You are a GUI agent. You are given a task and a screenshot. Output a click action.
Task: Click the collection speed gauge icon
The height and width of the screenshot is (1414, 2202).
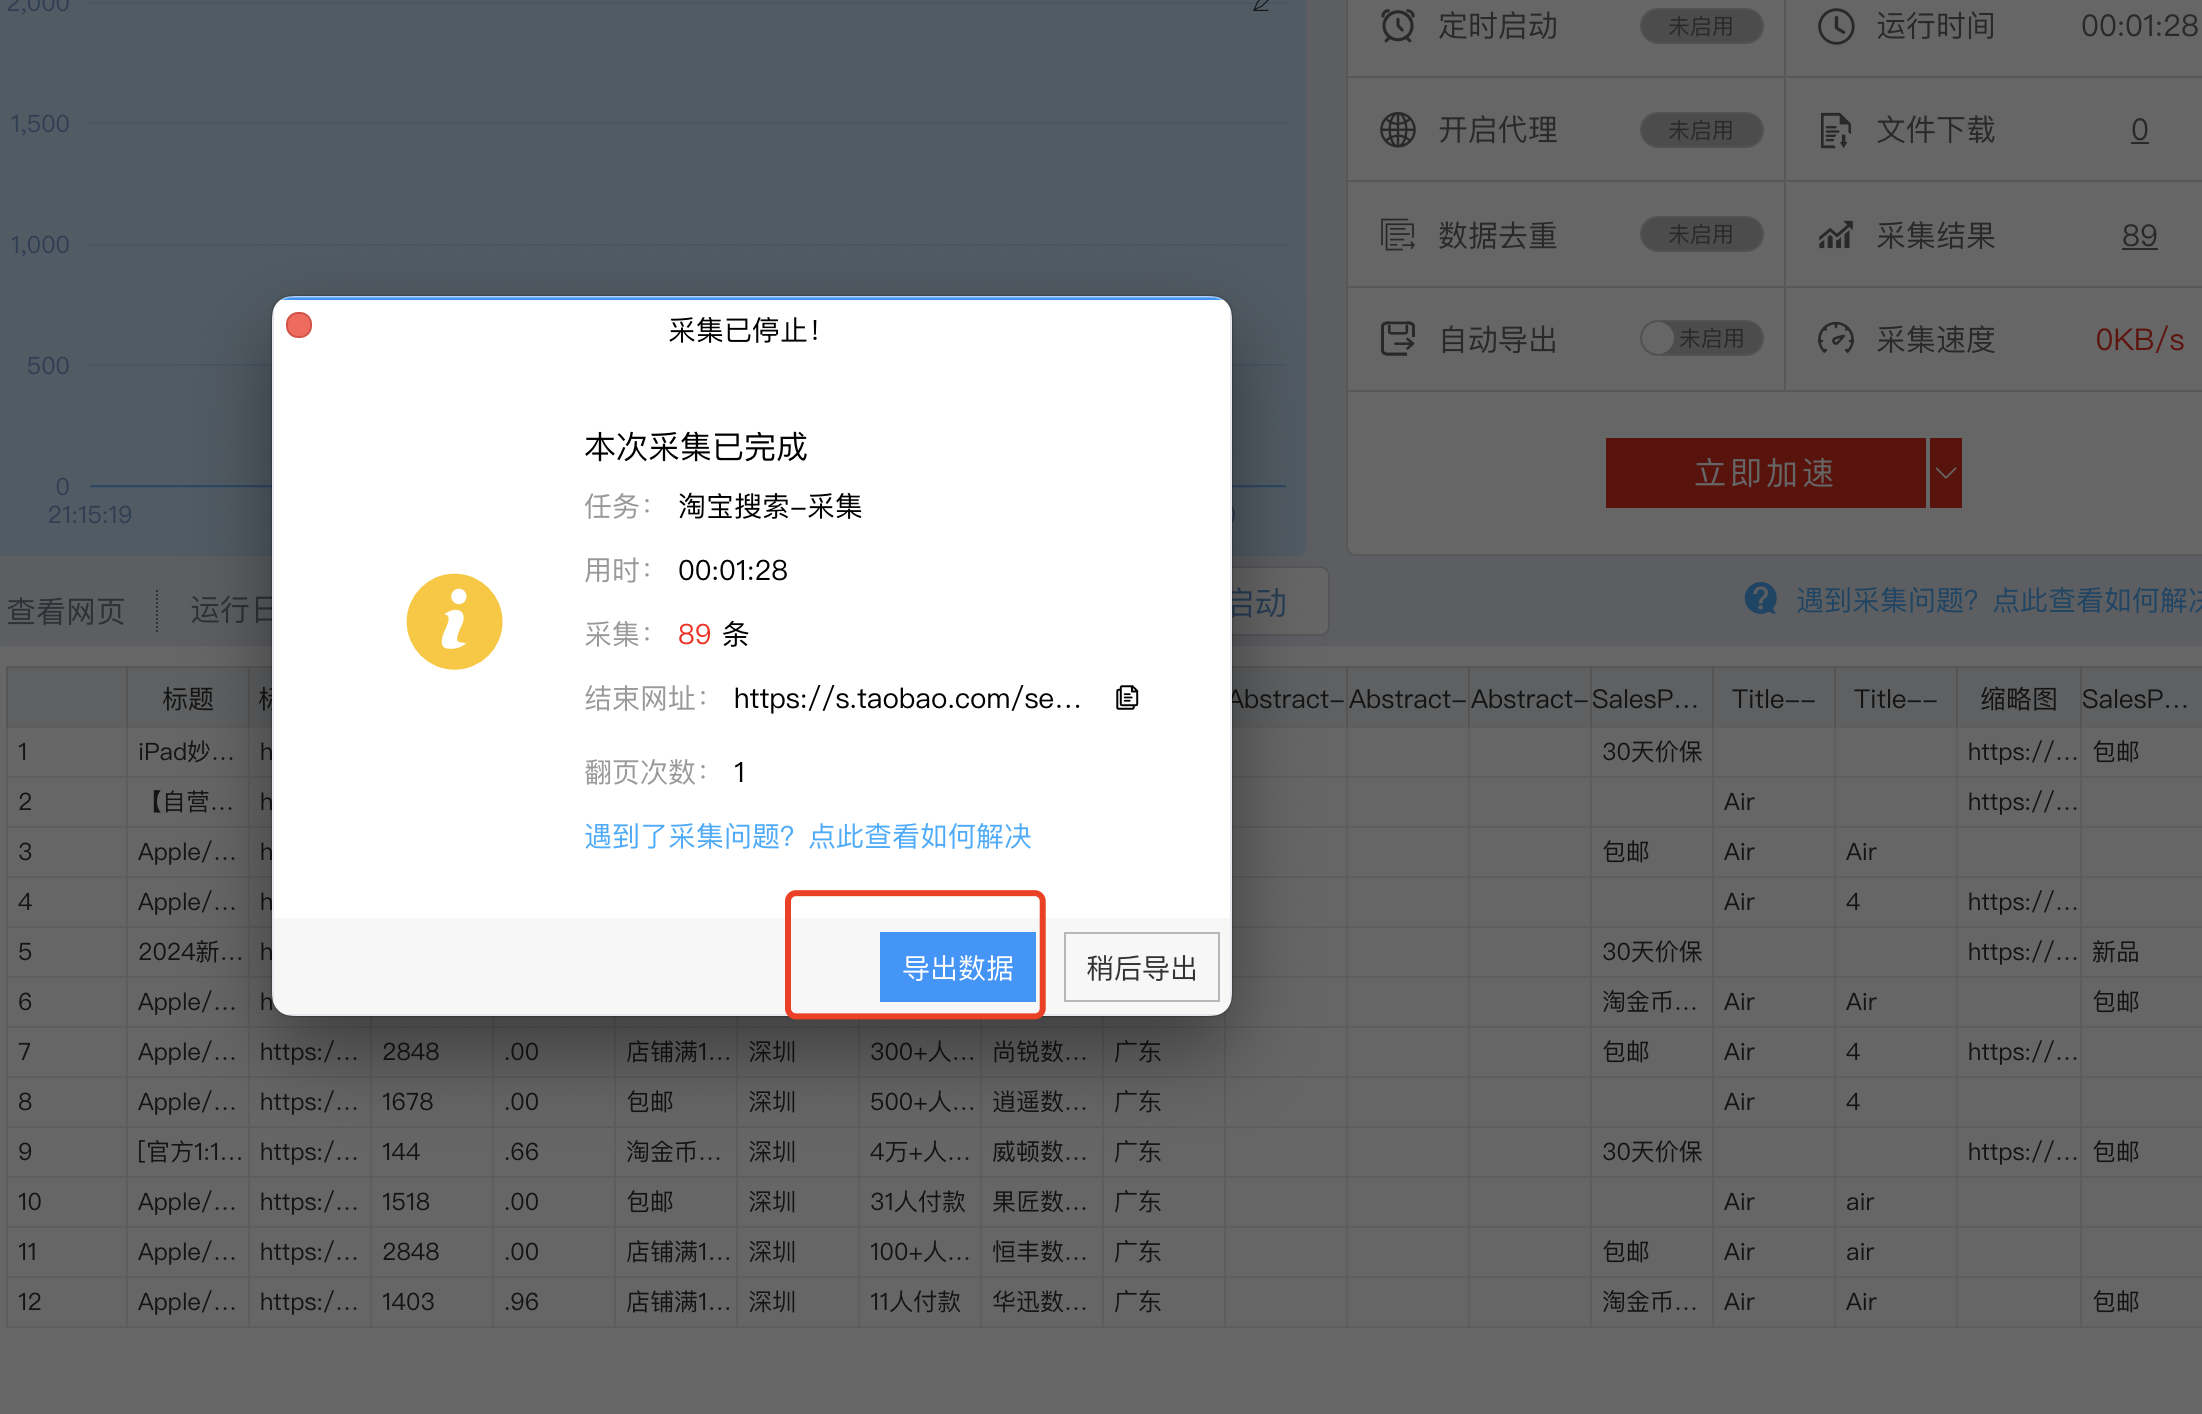(1835, 339)
